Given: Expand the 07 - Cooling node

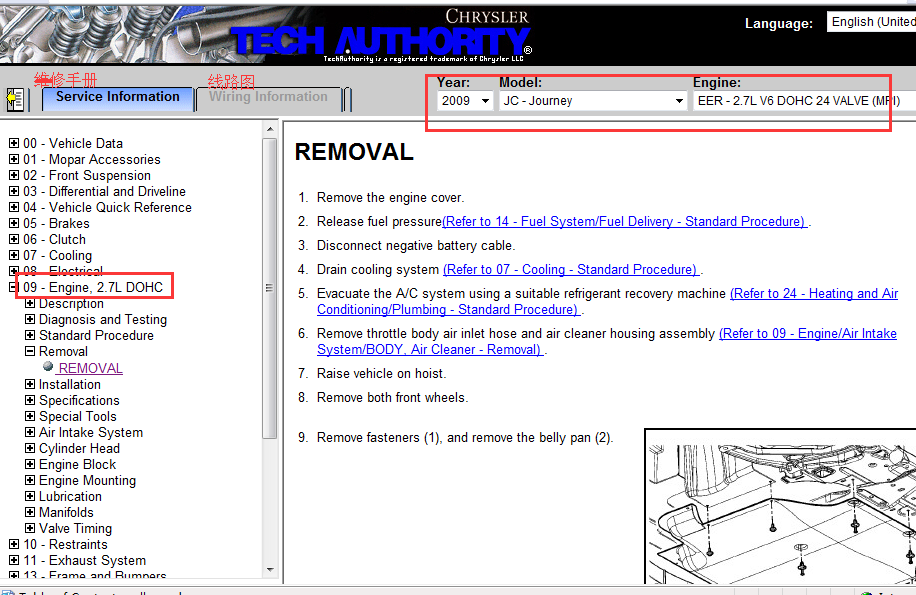Looking at the screenshot, I should click(14, 255).
